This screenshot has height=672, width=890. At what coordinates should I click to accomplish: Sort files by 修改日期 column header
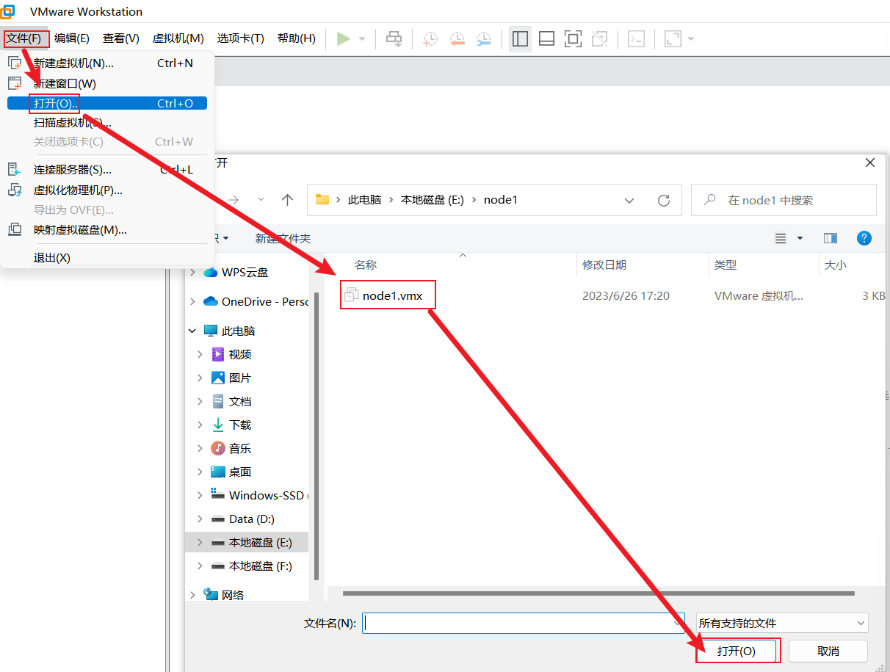click(x=604, y=265)
